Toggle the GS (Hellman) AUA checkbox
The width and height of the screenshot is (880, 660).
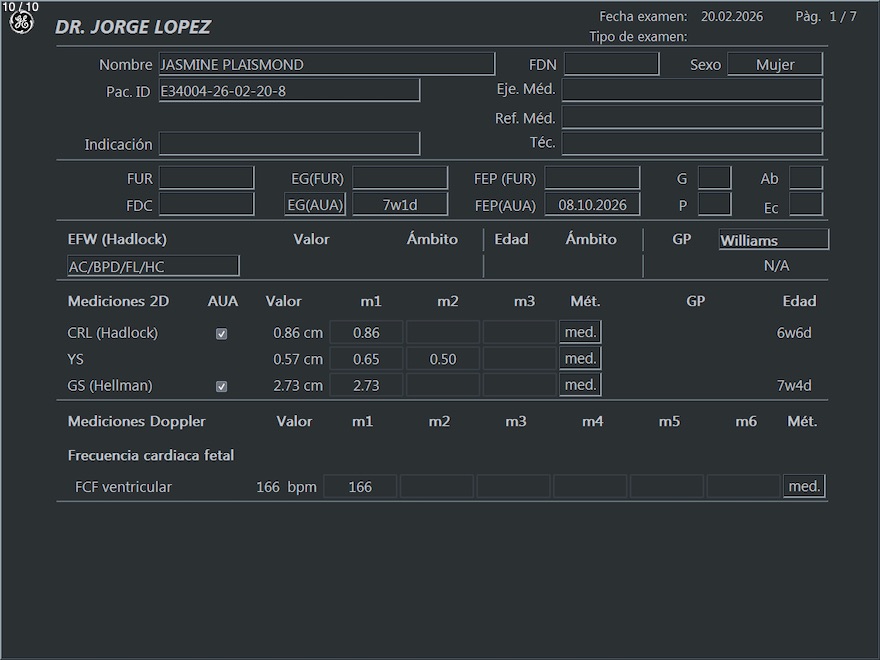tap(222, 386)
